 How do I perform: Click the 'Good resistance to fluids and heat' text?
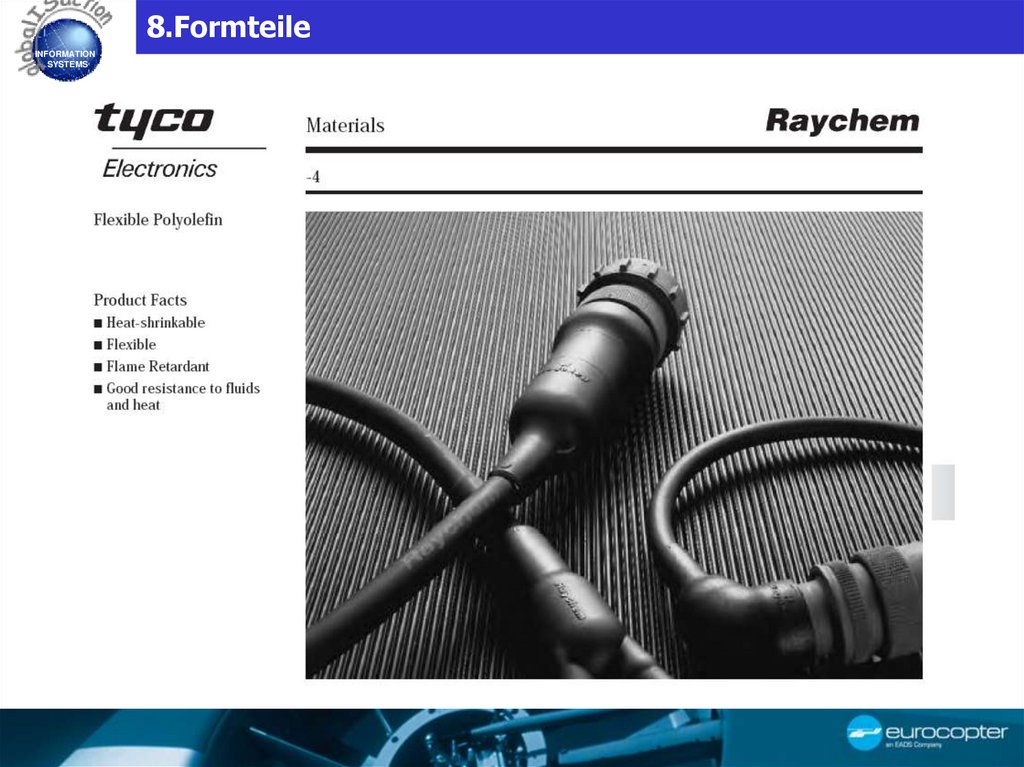pos(182,395)
